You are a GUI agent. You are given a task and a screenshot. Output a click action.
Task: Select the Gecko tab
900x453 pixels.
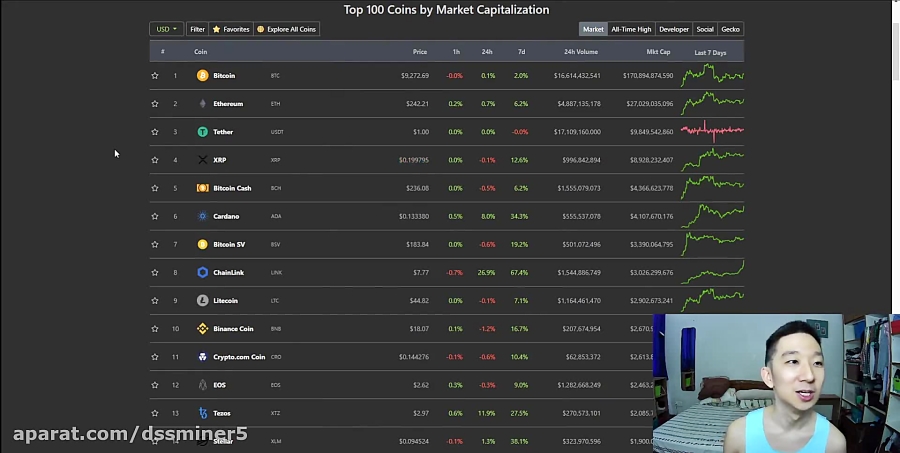point(730,29)
